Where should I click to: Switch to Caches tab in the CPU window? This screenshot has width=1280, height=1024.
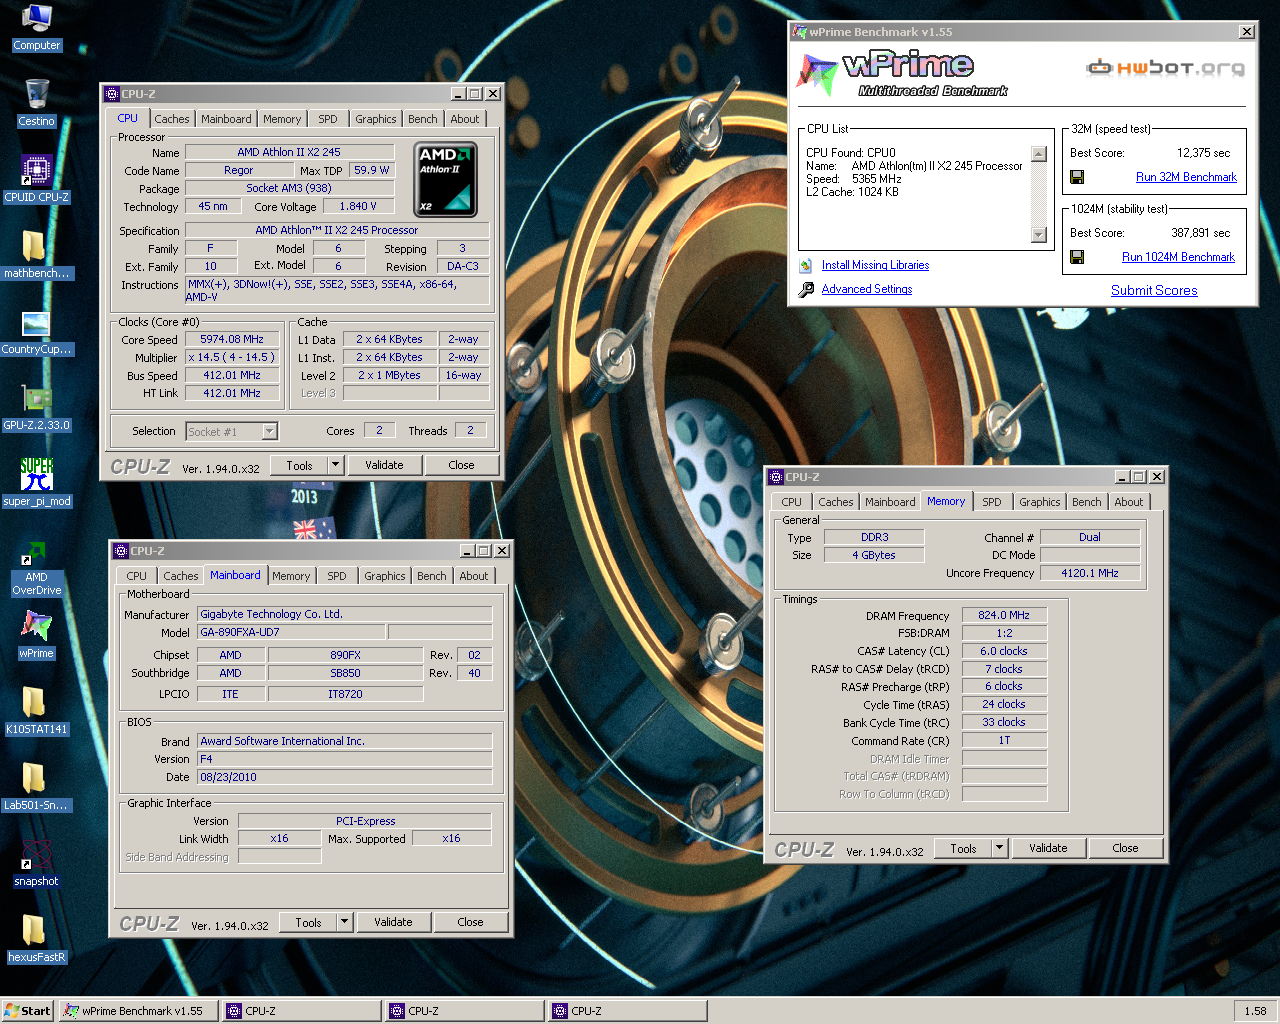(172, 119)
